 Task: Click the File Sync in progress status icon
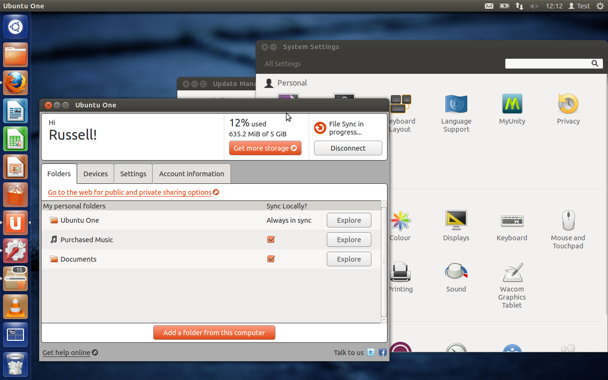320,128
